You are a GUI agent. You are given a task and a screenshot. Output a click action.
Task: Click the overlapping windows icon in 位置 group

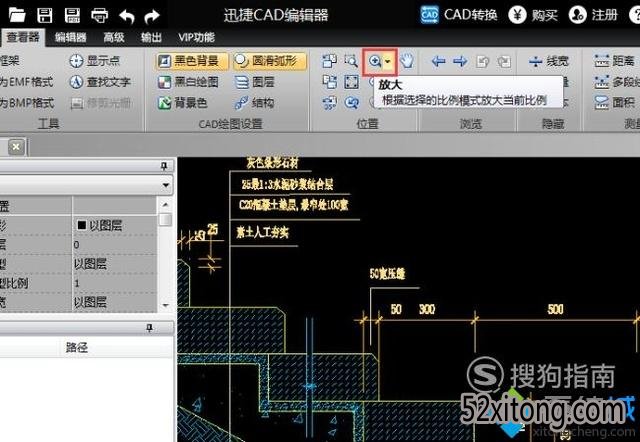[x=329, y=61]
